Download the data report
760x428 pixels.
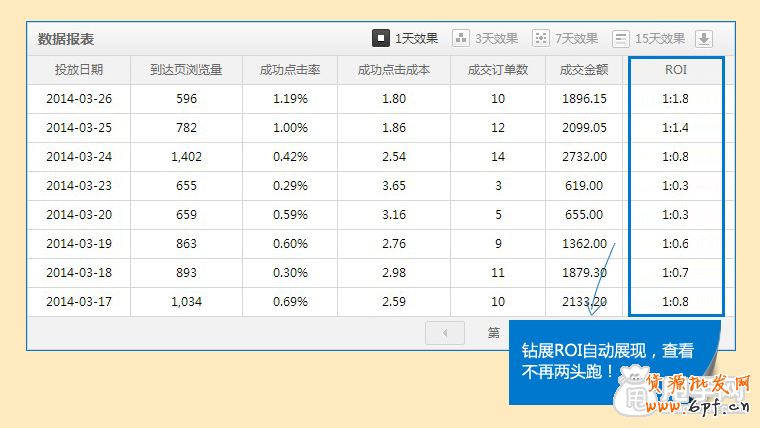point(704,39)
